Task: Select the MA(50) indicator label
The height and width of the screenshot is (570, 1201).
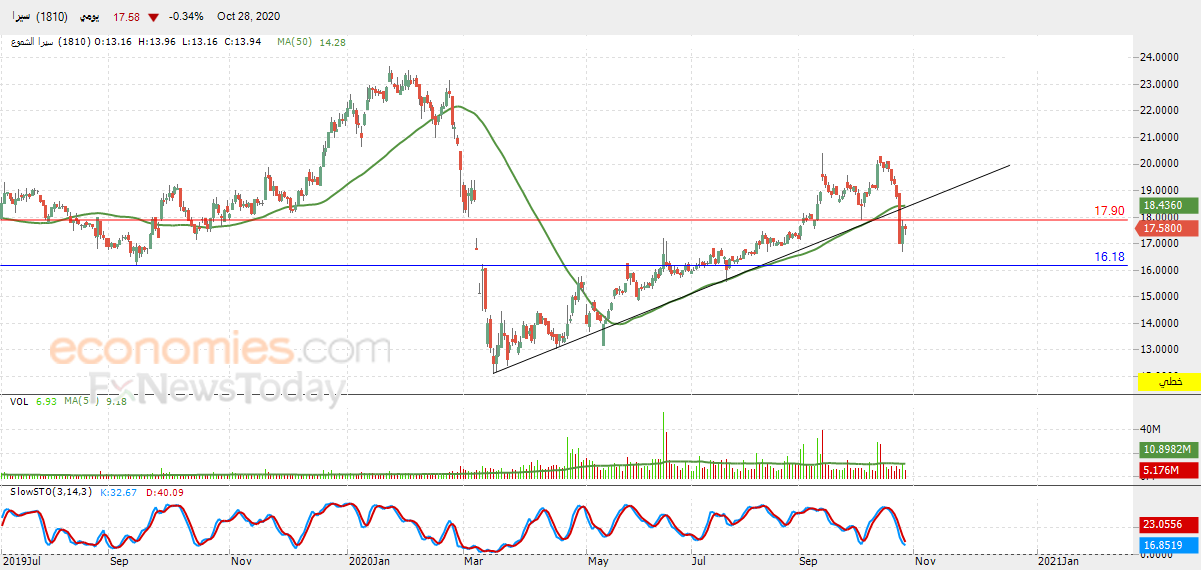Action: coord(295,42)
